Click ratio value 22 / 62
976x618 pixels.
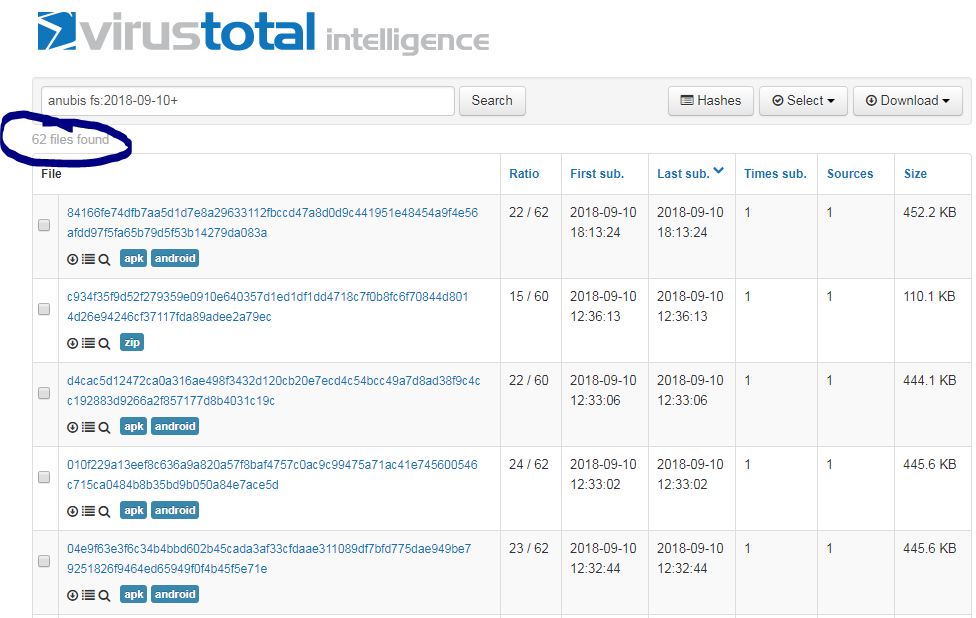tap(528, 212)
